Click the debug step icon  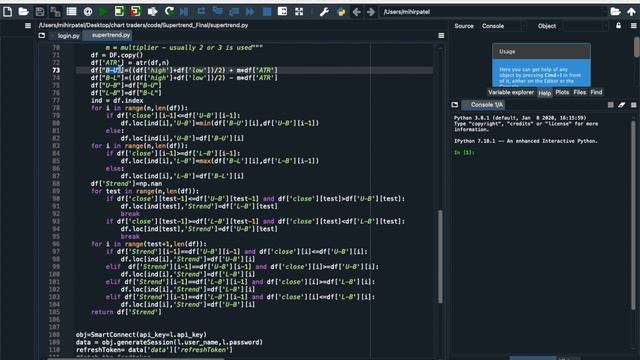[201, 12]
